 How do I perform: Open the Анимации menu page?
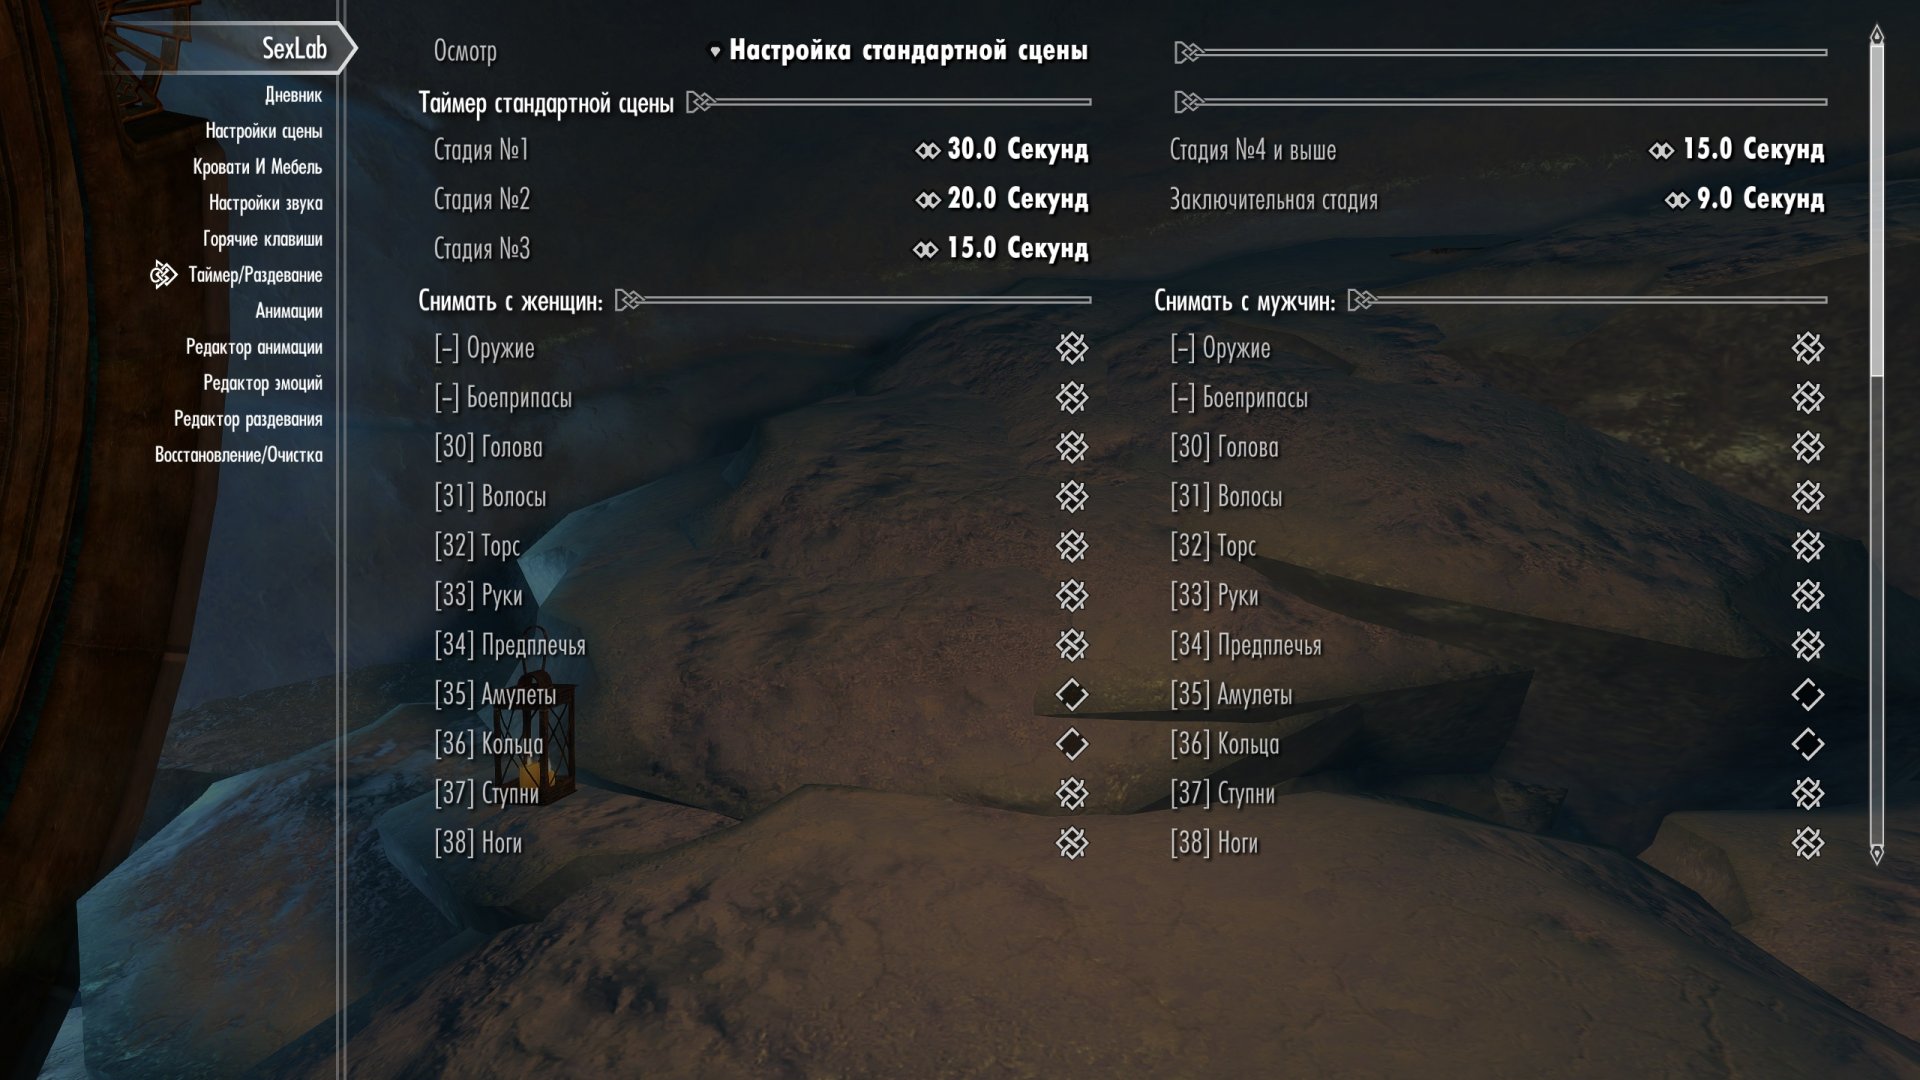(x=289, y=311)
